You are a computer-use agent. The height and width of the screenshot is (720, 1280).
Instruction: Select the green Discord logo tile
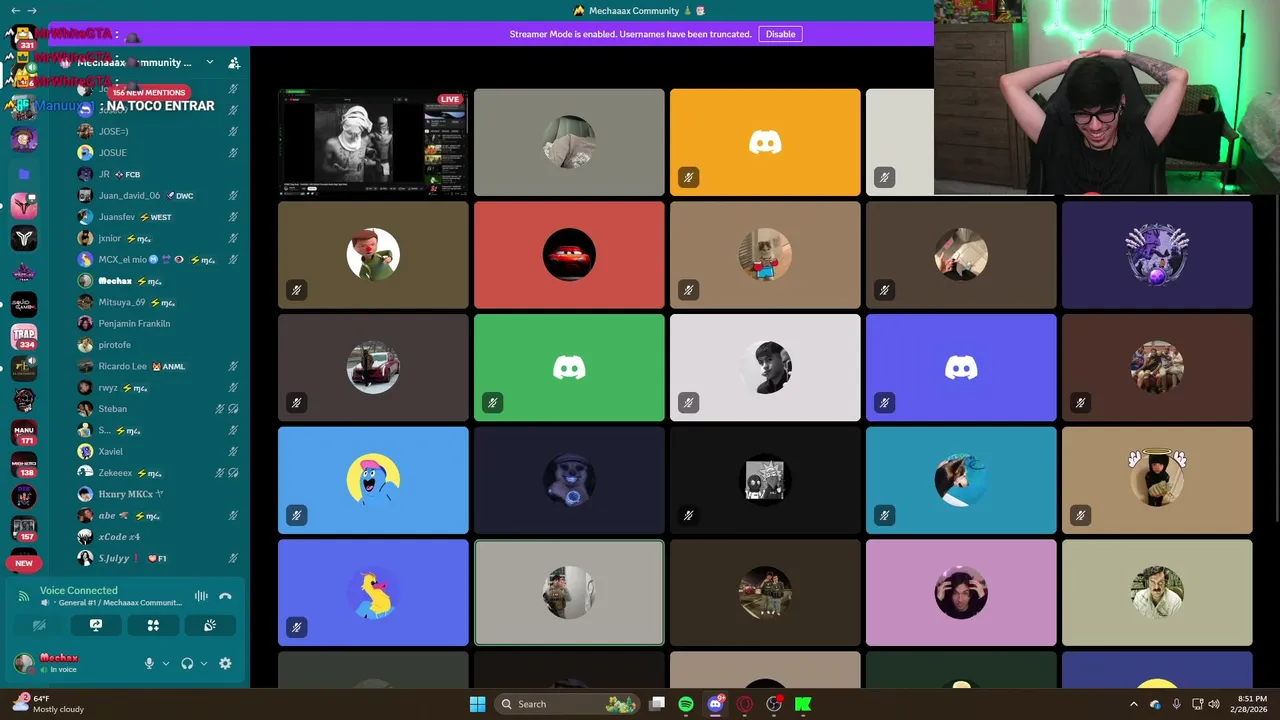(x=569, y=368)
